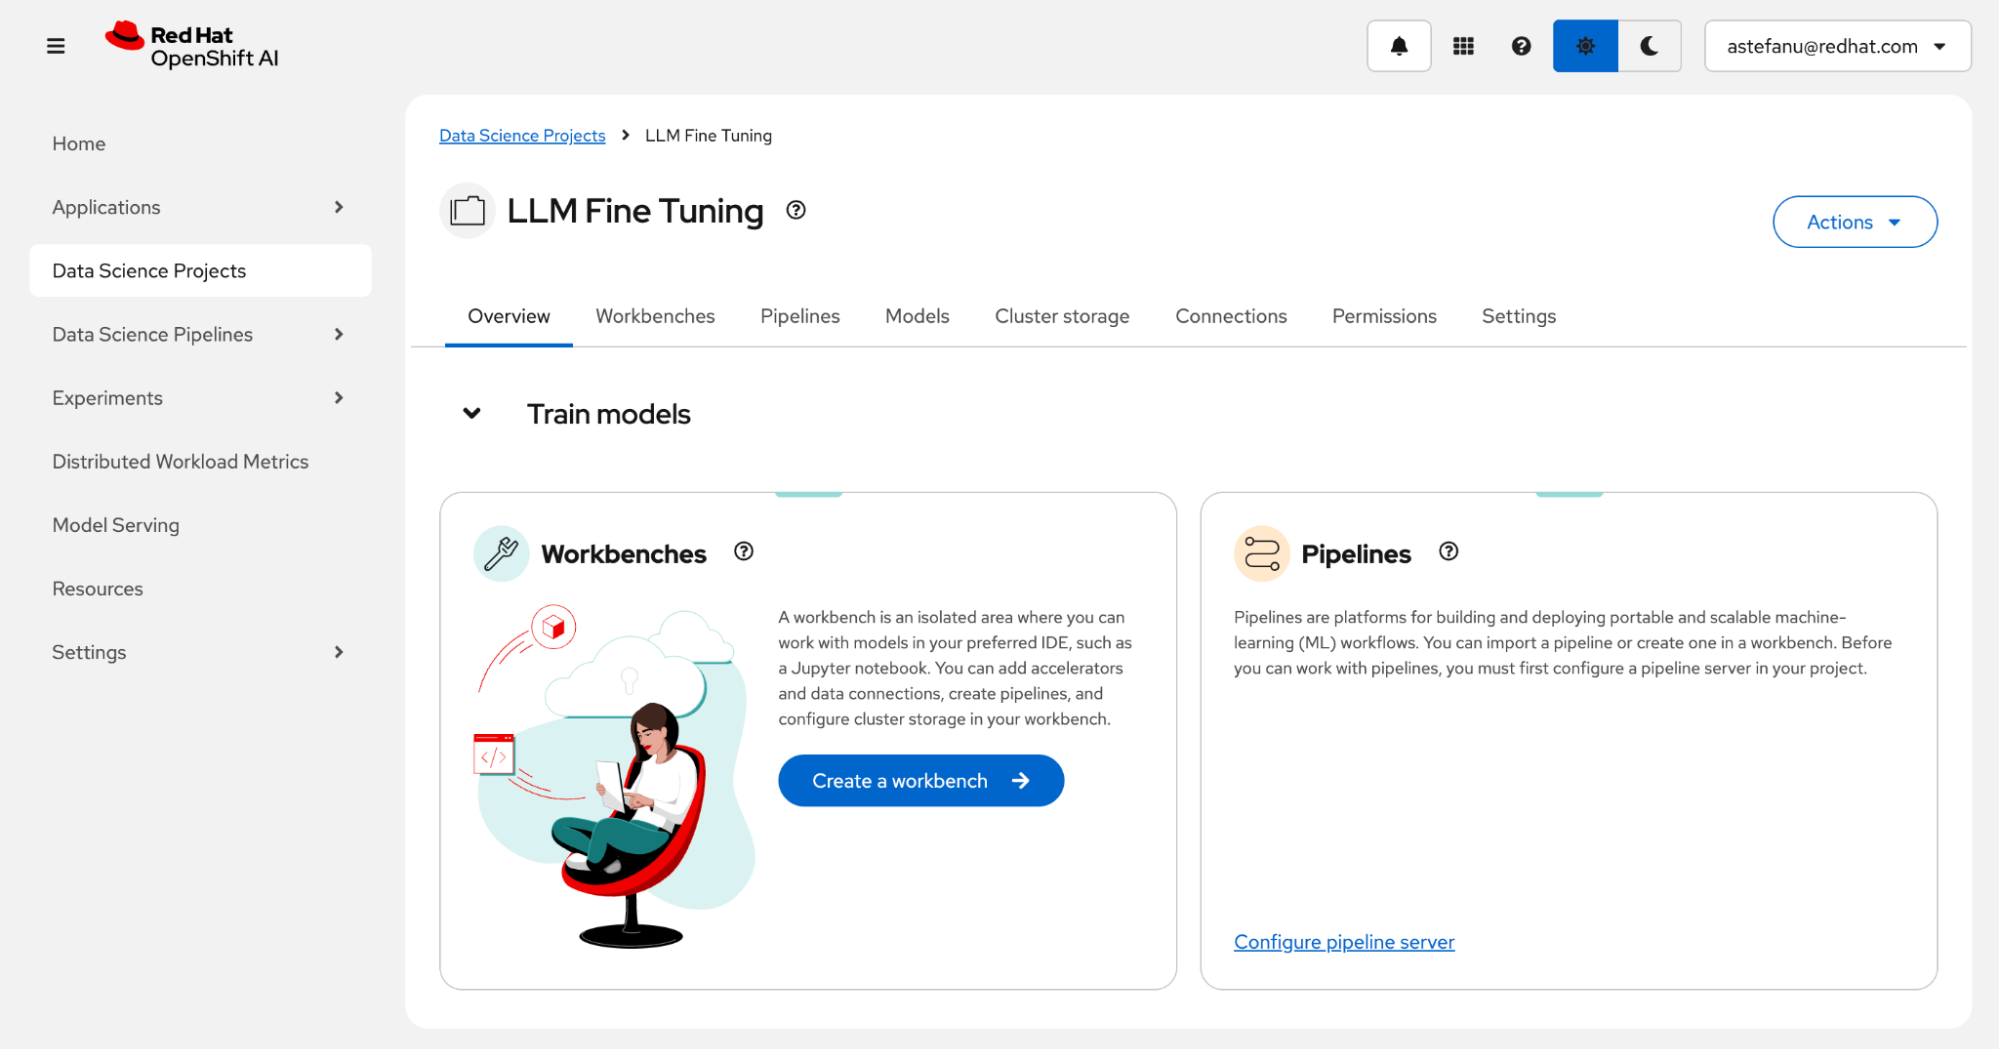Open the Actions dropdown
Viewport: 1999px width, 1050px height.
tap(1854, 222)
